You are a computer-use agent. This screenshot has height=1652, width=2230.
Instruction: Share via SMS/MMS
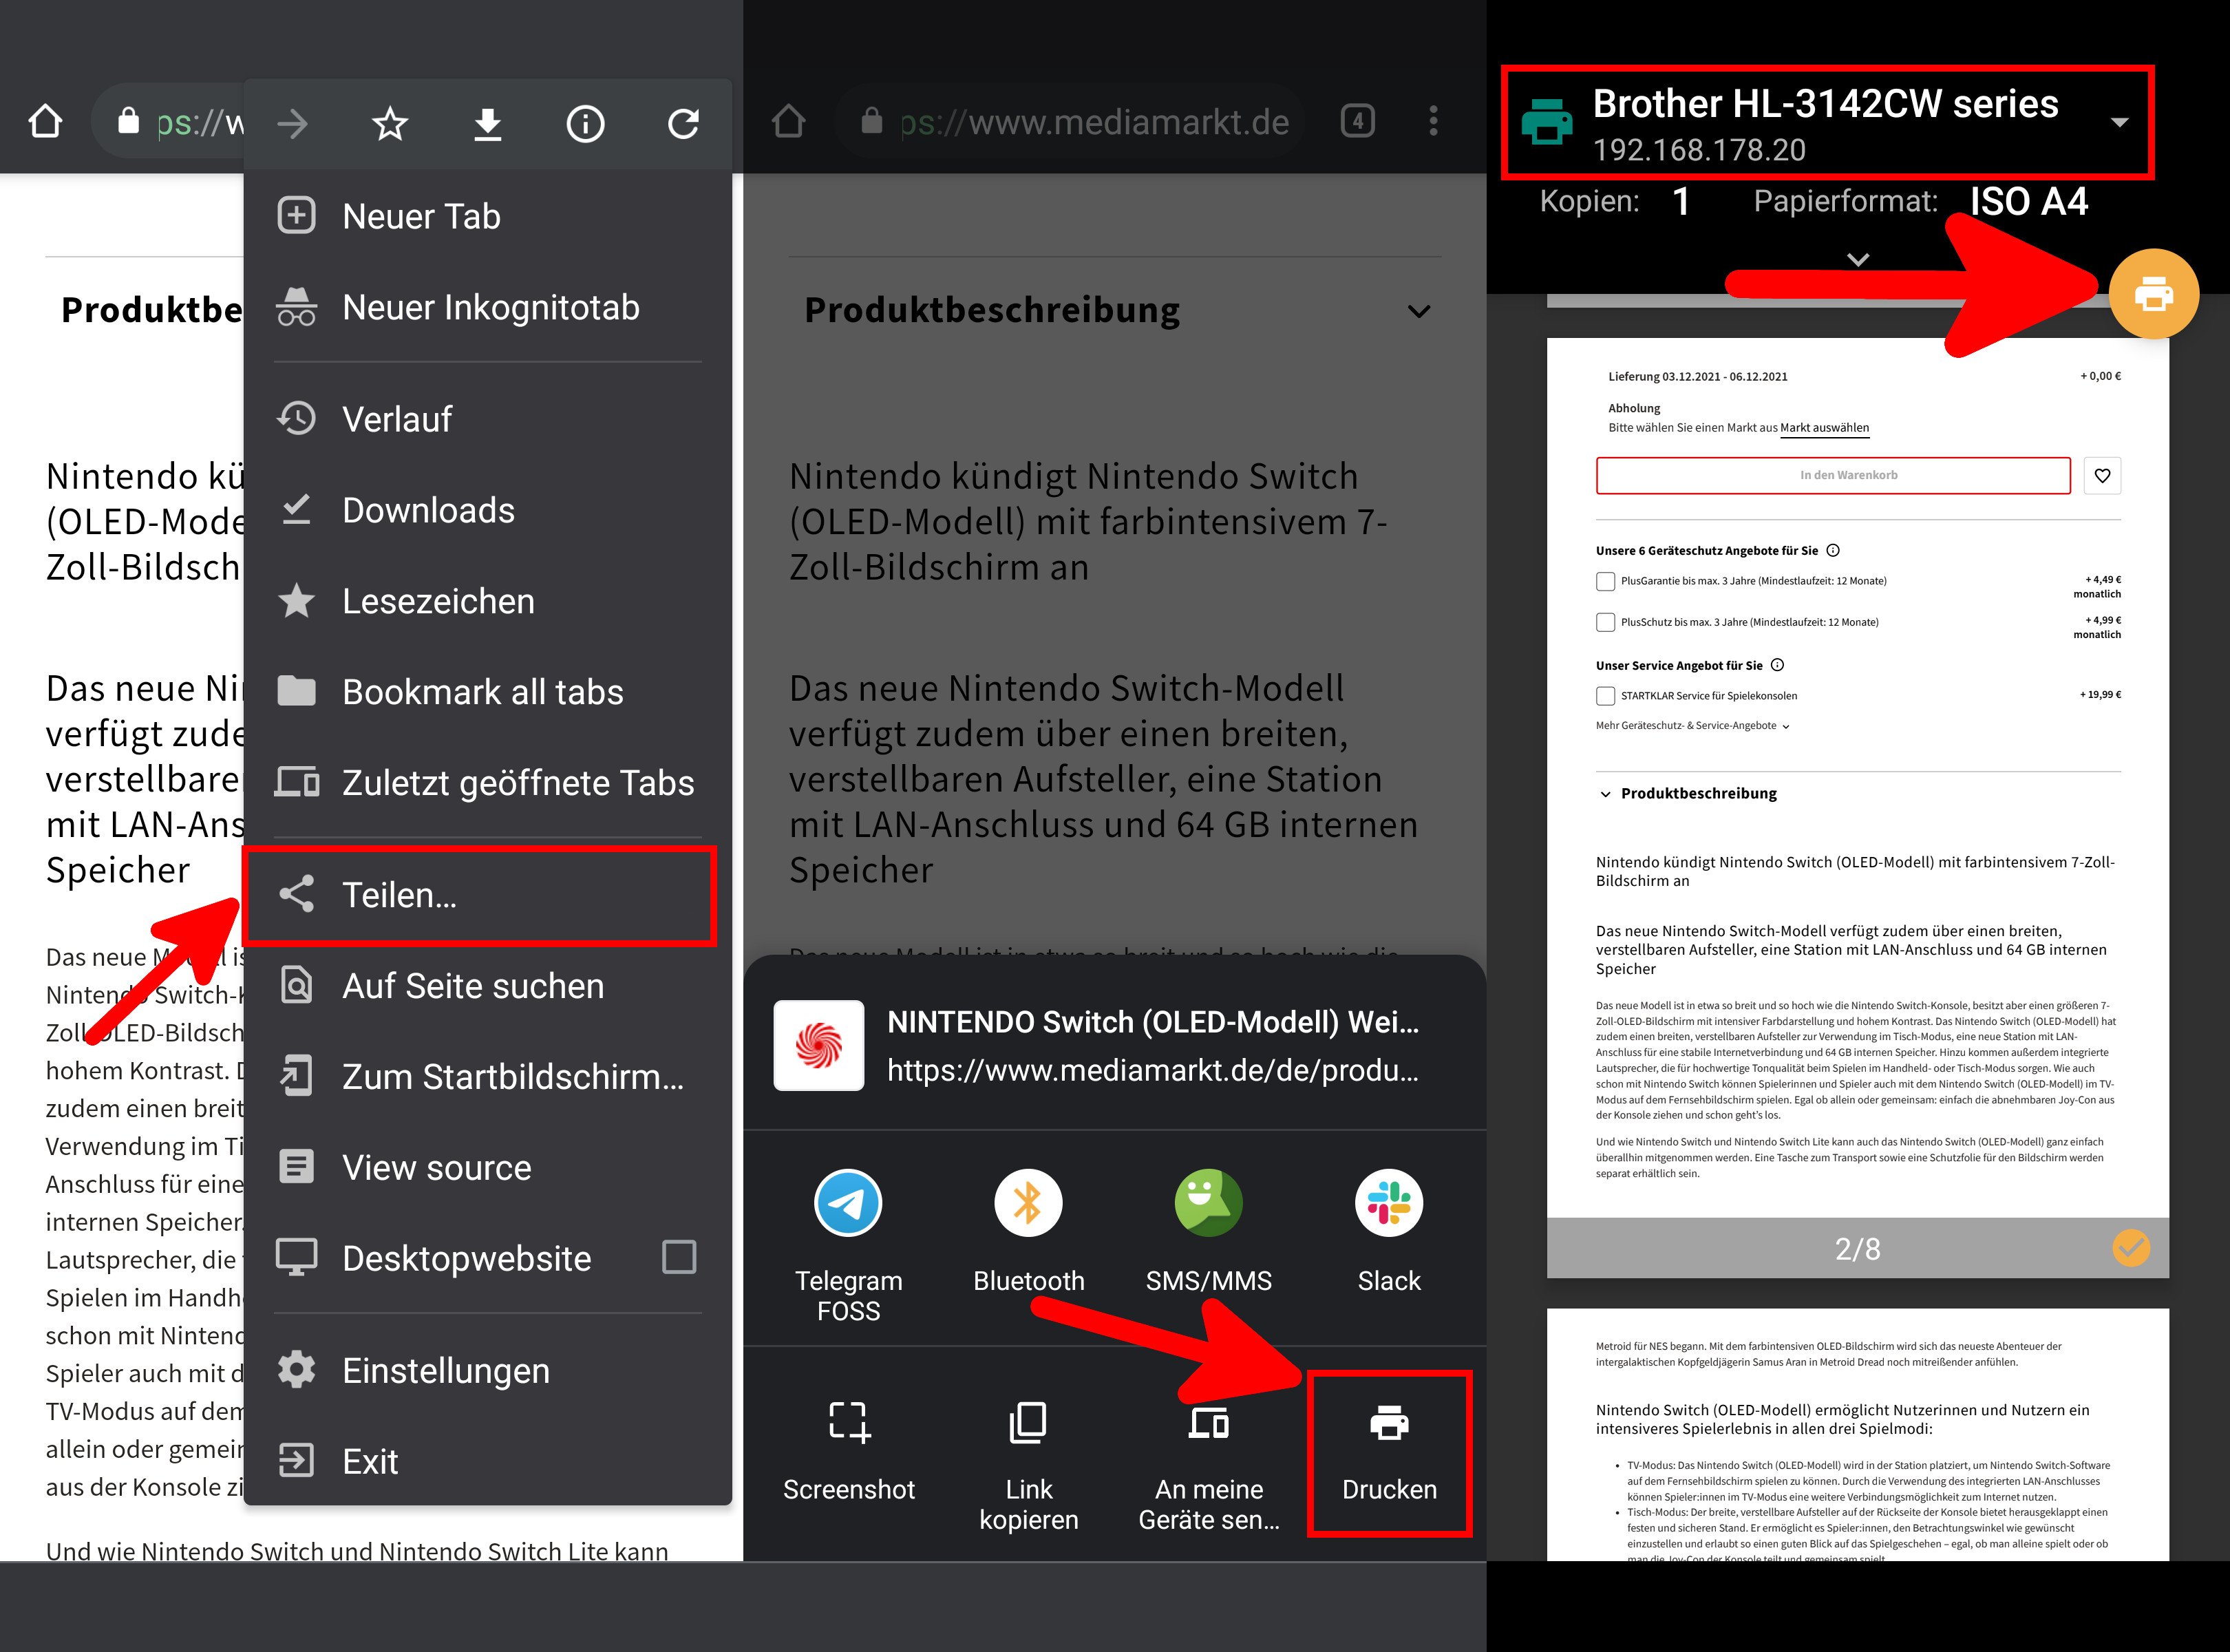tap(1209, 1232)
